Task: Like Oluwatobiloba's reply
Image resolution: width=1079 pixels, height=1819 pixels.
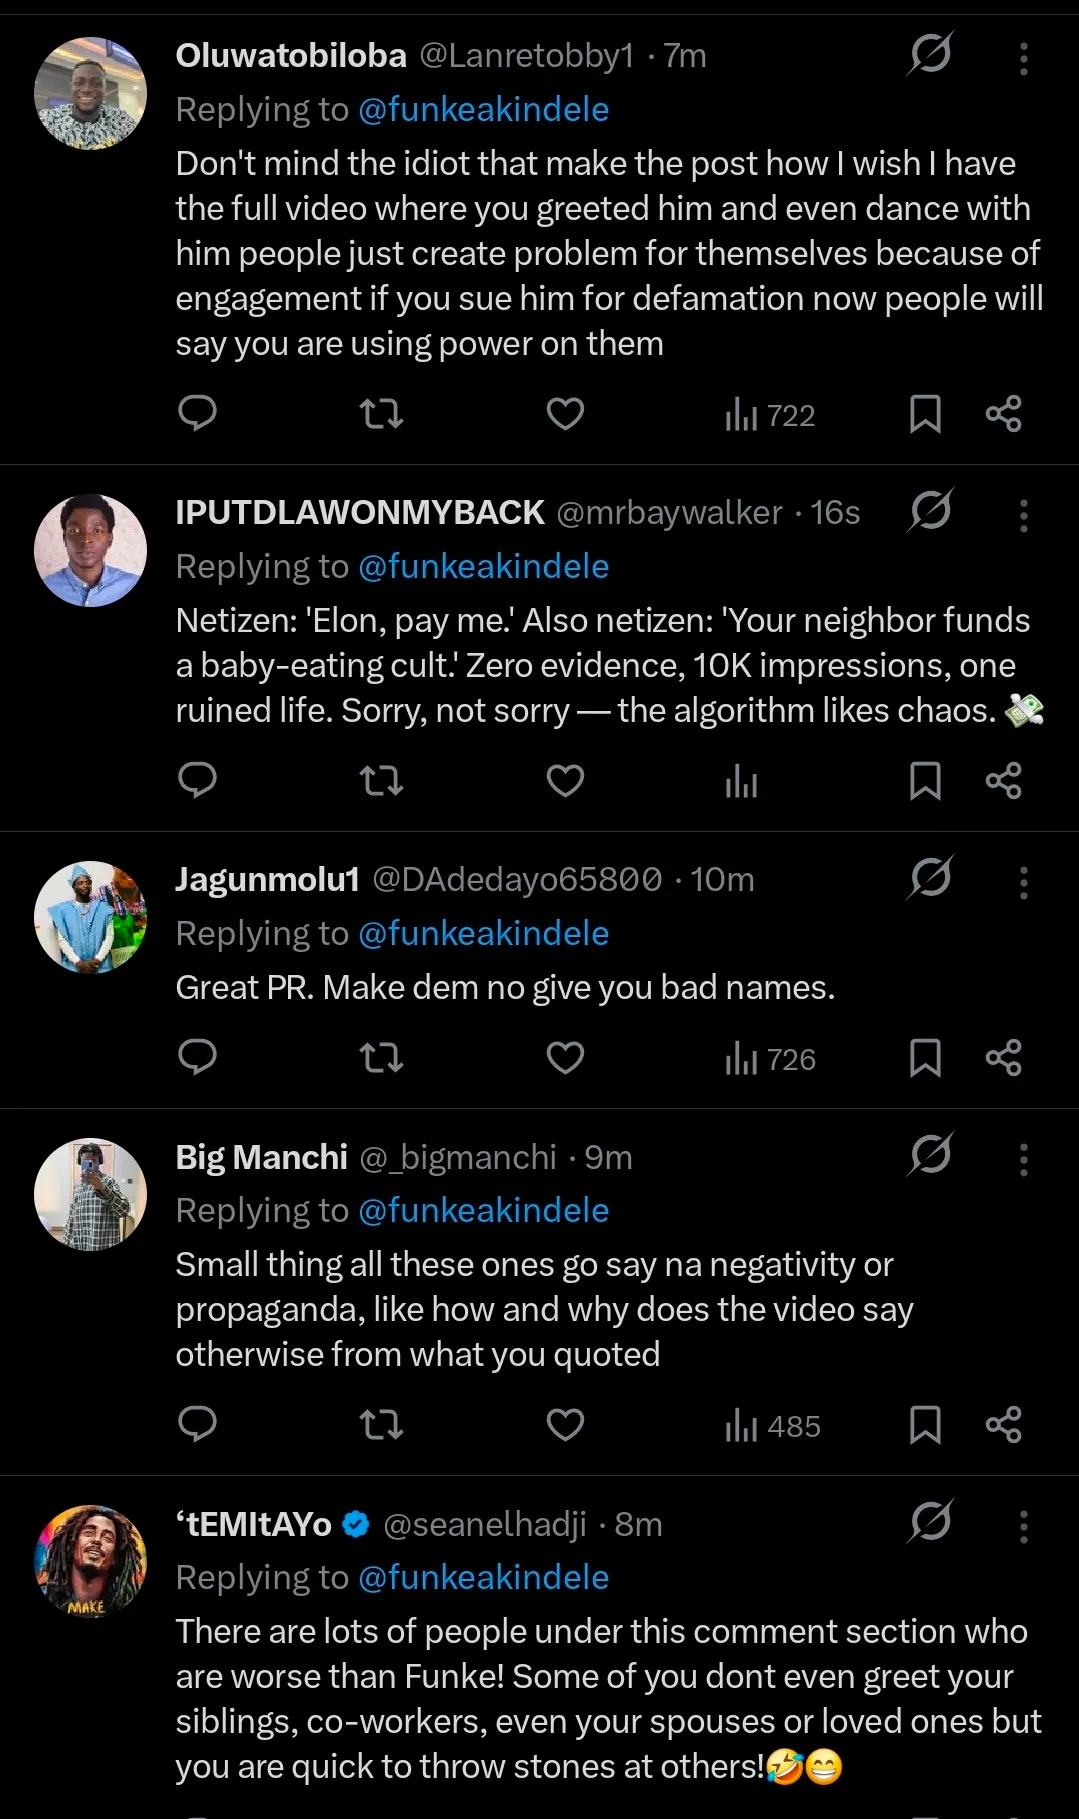Action: pos(565,413)
